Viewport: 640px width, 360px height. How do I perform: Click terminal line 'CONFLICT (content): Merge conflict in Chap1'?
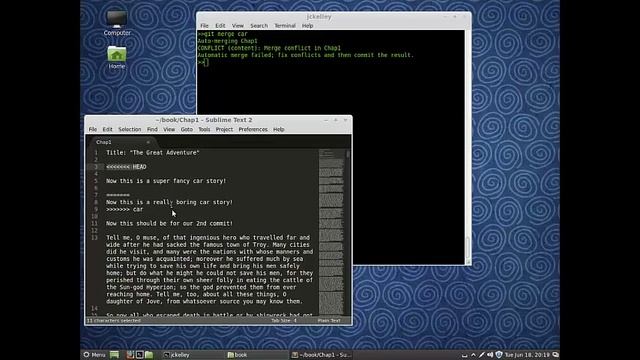coord(269,48)
